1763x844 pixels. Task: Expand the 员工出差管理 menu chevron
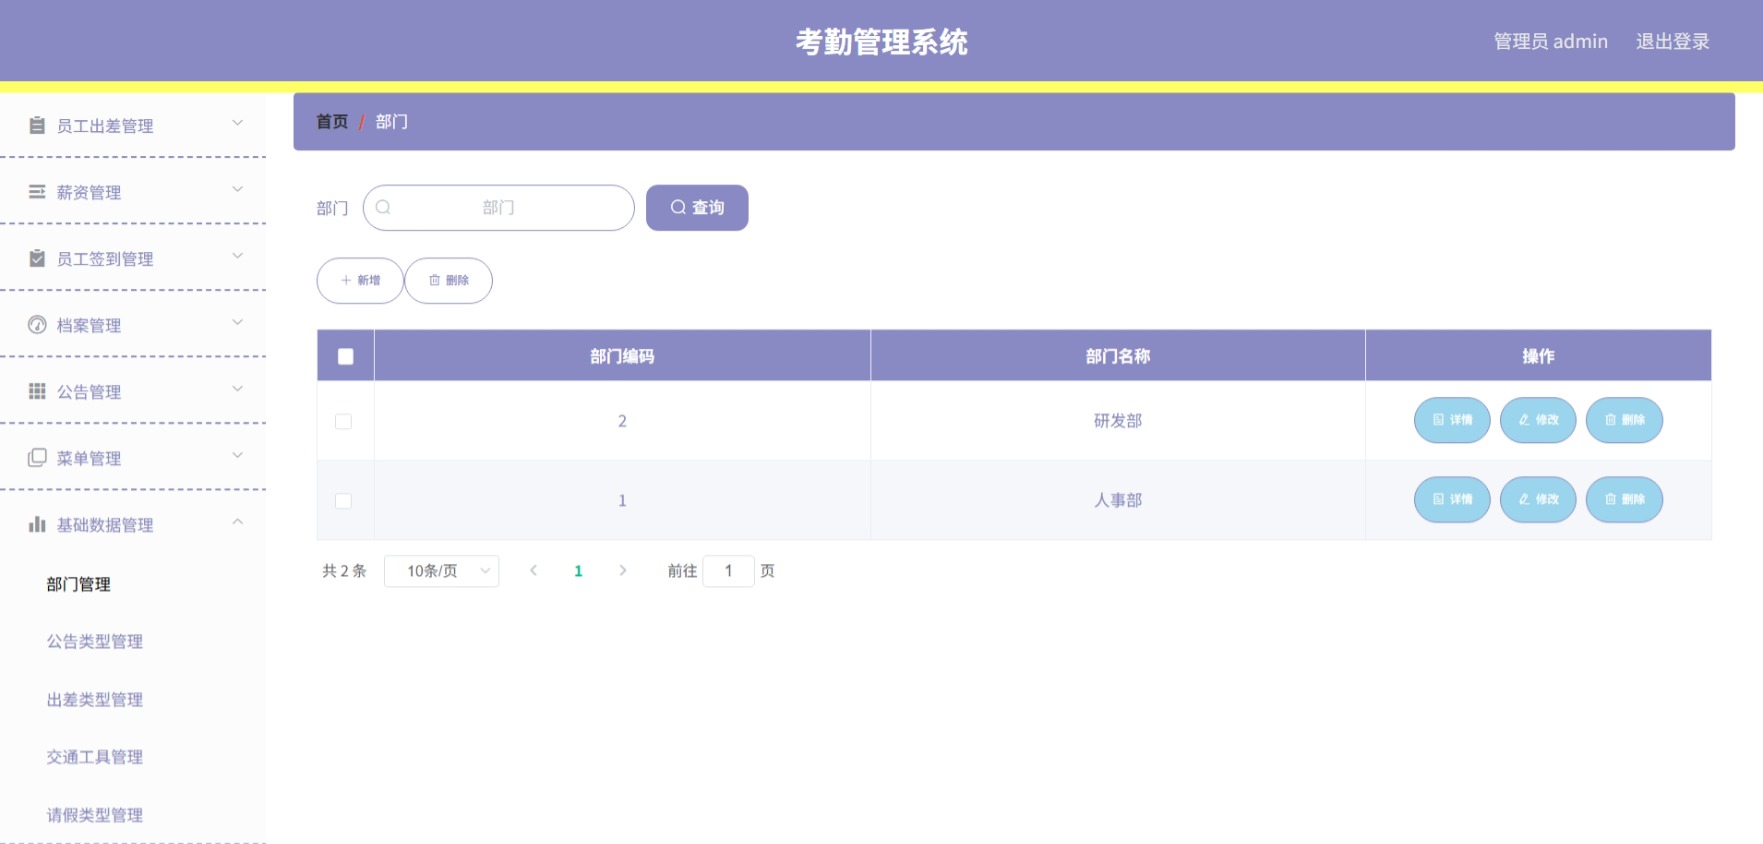238,123
